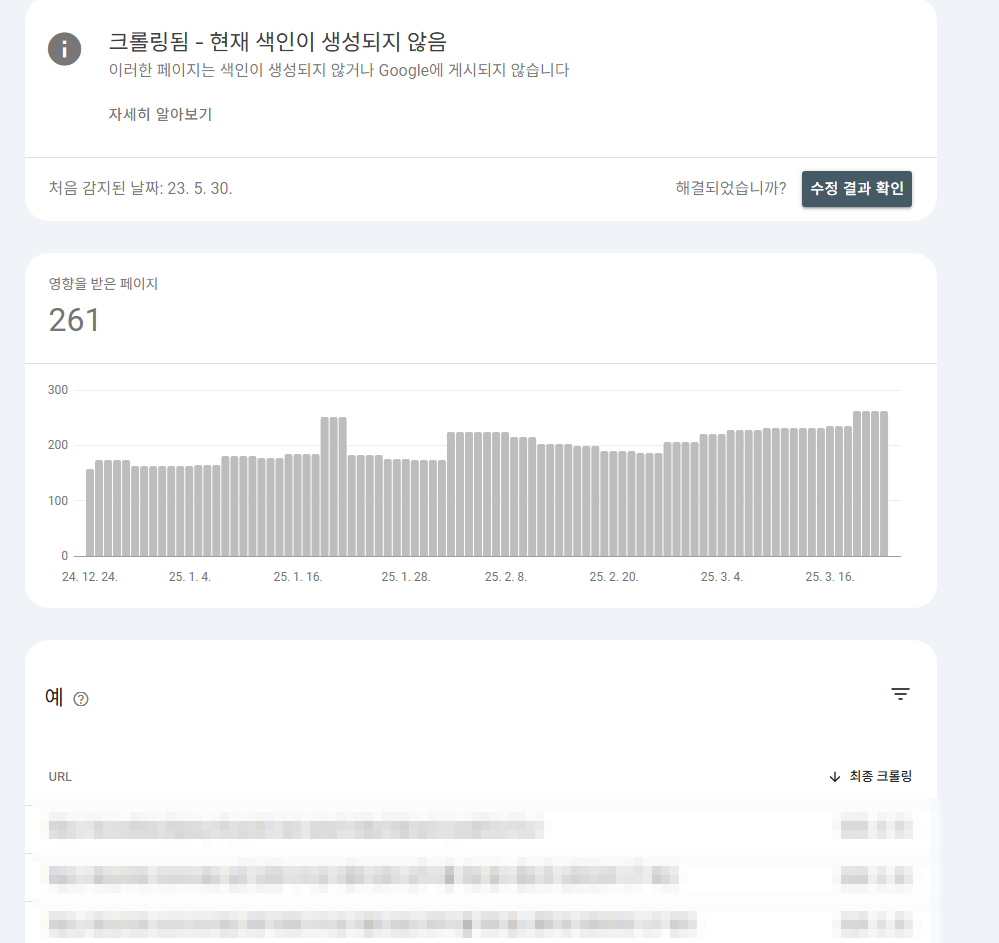Screen dimensions: 999x943
Task: Click the info icon beside the issue title
Action: coord(64,48)
